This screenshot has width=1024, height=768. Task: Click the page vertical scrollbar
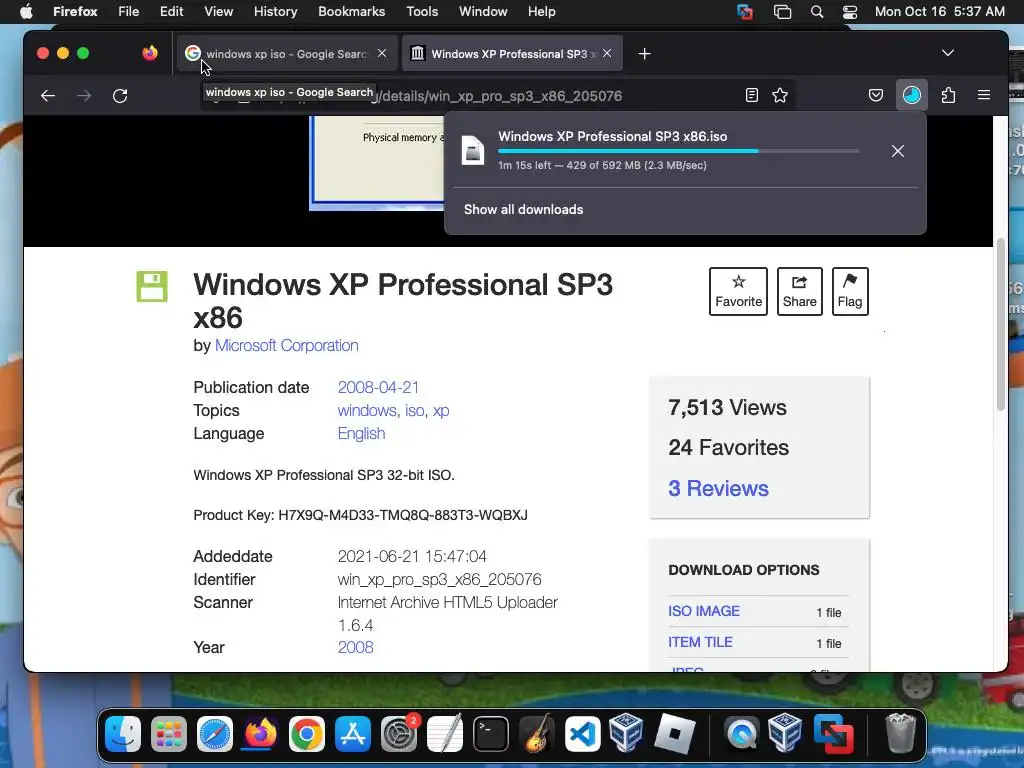pos(1000,325)
